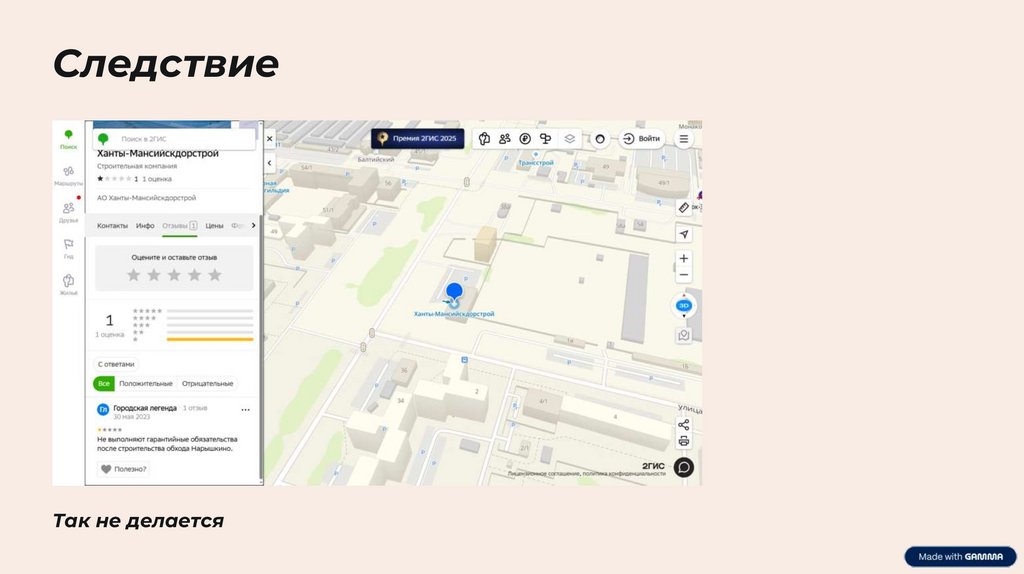
Task: Select the Положительные reviews filter
Action: 146,383
